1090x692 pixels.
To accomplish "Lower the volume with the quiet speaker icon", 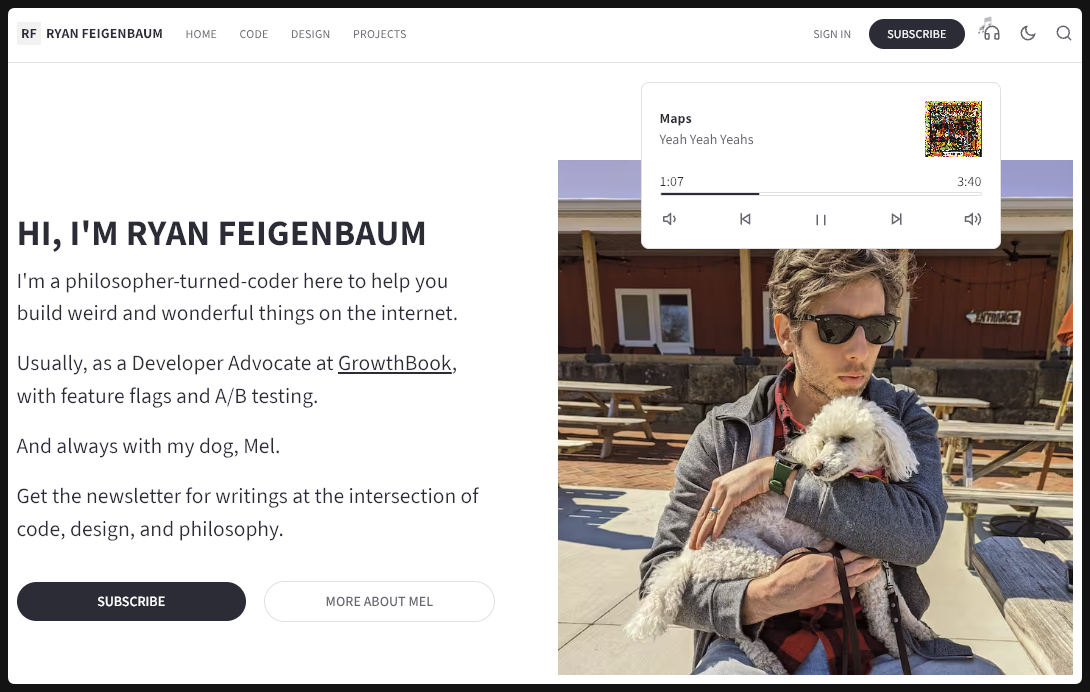I will click(x=669, y=219).
